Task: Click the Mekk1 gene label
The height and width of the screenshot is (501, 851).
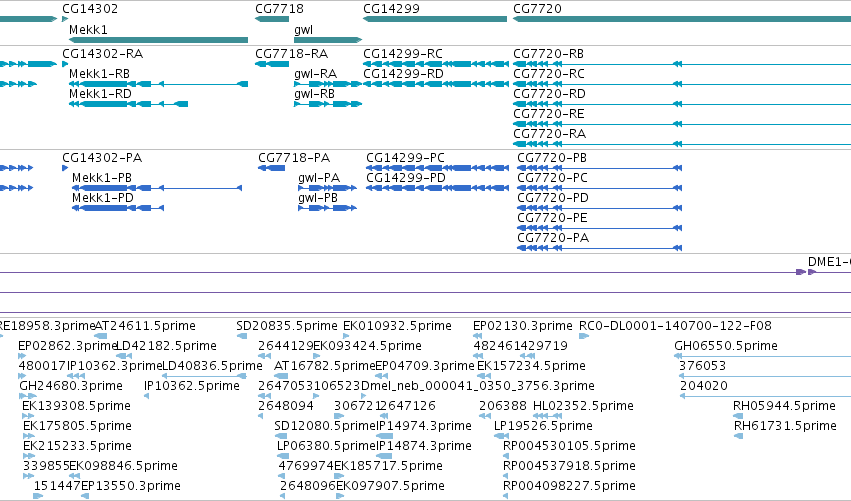Action: tap(88, 30)
